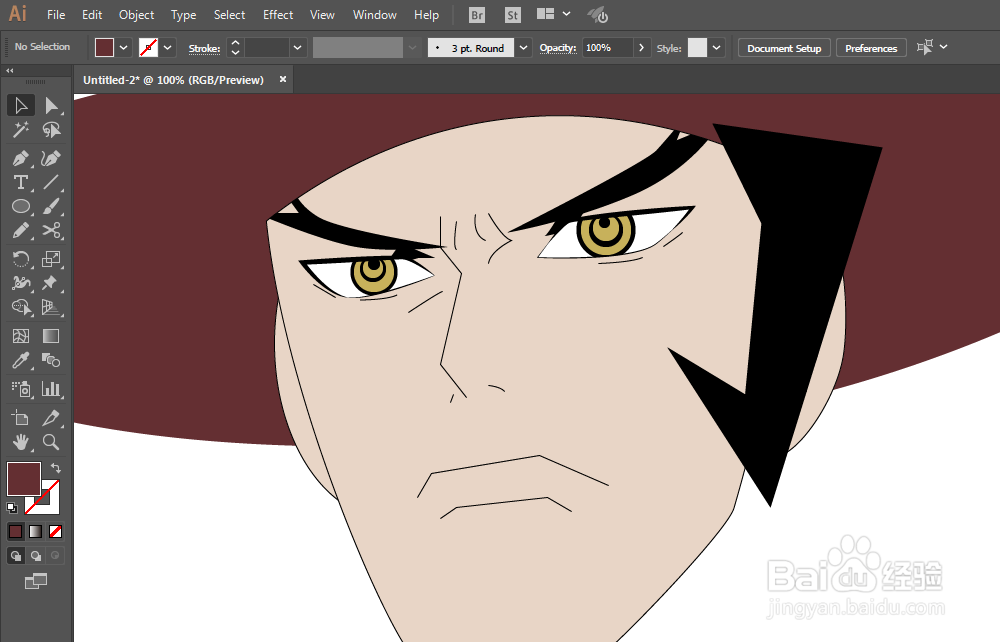Select the Slice tool

[51, 418]
